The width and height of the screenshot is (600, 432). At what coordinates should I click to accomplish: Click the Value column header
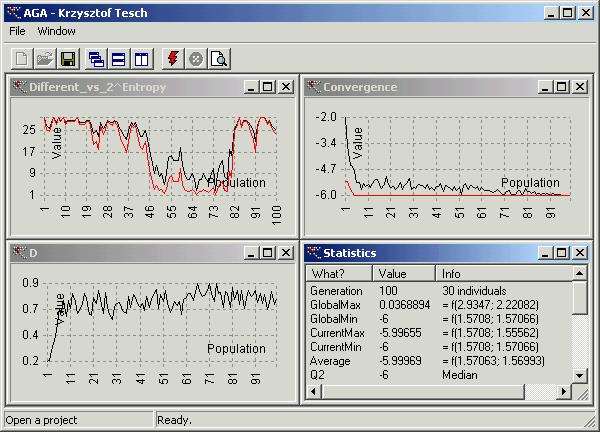[x=404, y=274]
